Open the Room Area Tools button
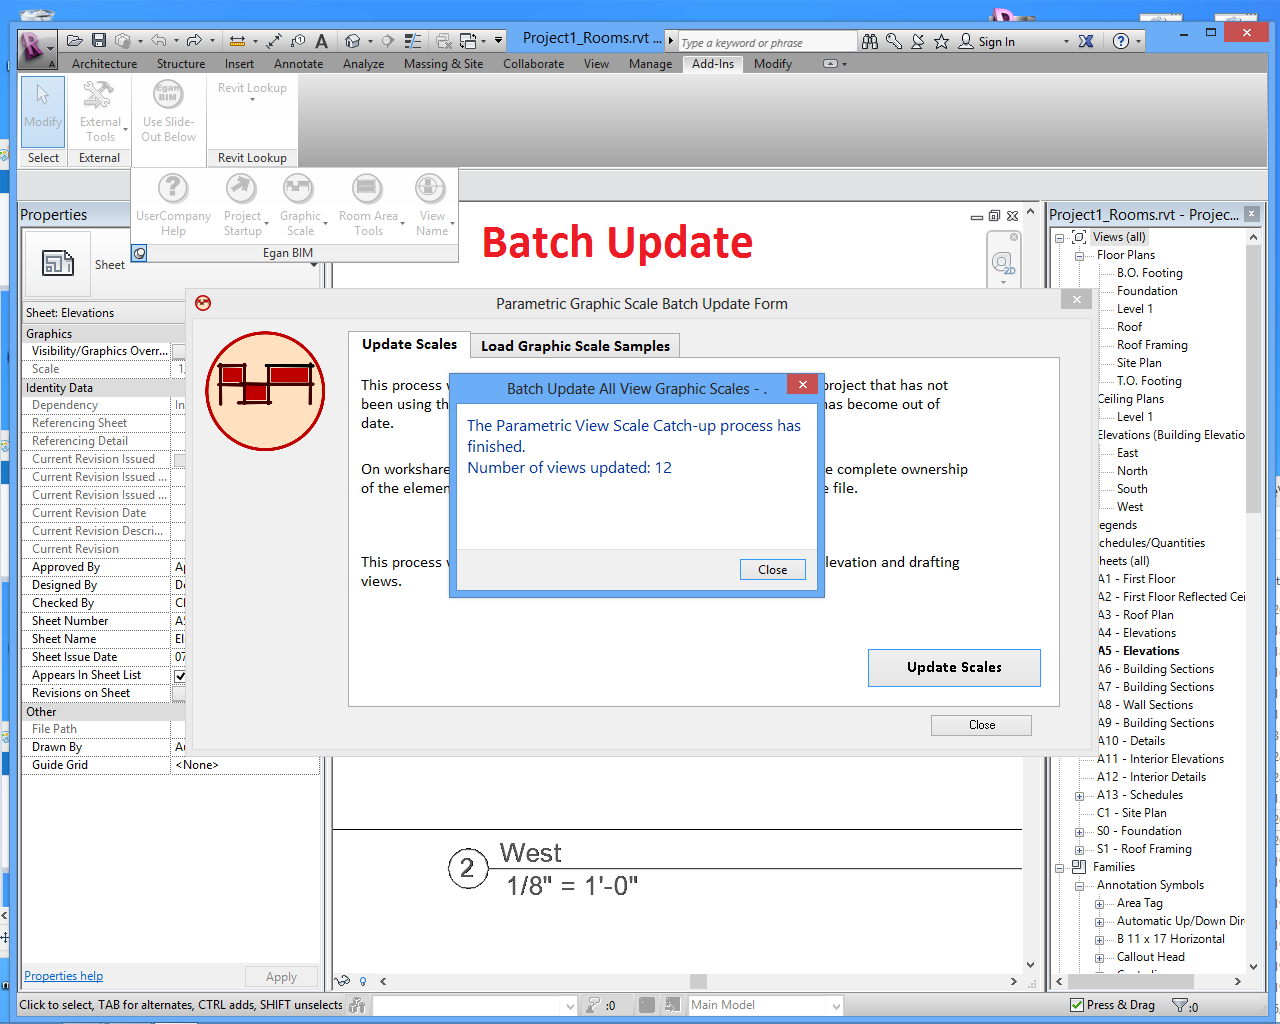 pos(368,205)
